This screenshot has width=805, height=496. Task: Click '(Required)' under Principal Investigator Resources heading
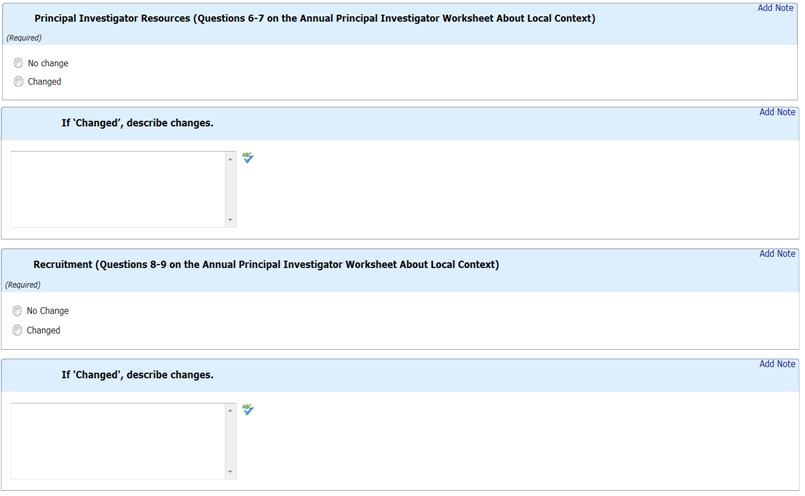(x=24, y=38)
